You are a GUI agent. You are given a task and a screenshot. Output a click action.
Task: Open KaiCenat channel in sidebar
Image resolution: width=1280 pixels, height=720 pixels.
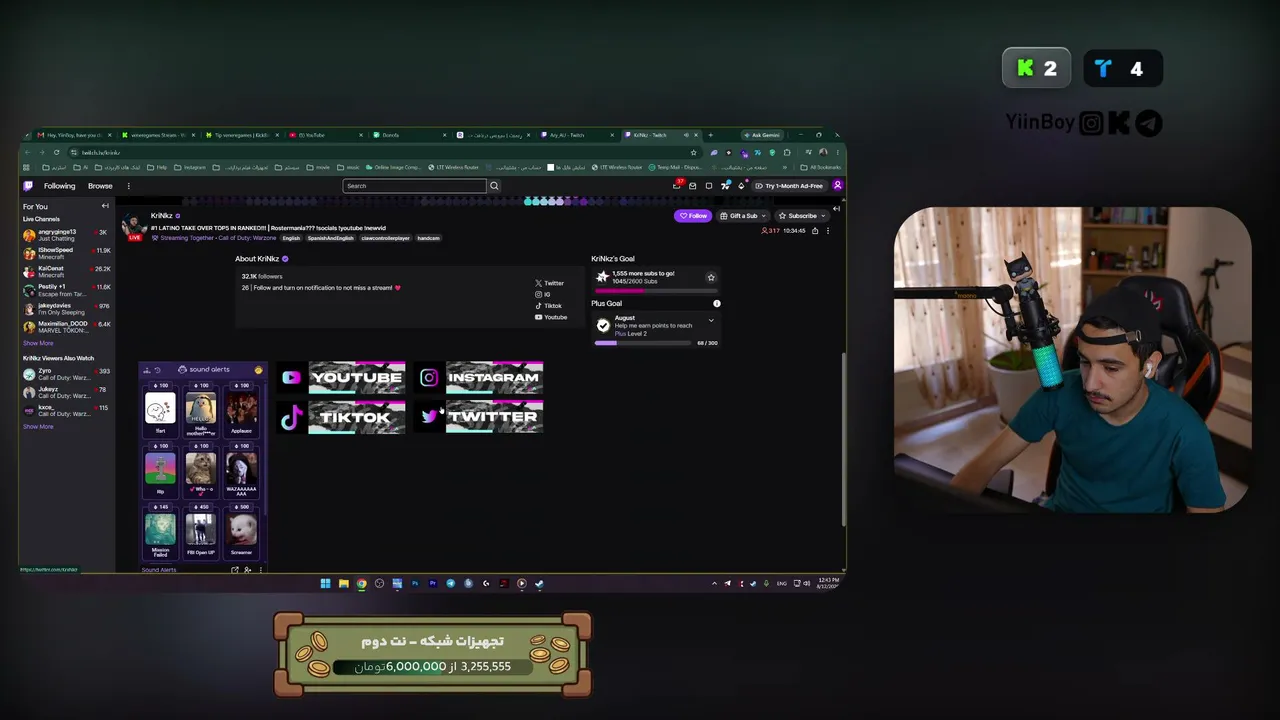[66, 271]
